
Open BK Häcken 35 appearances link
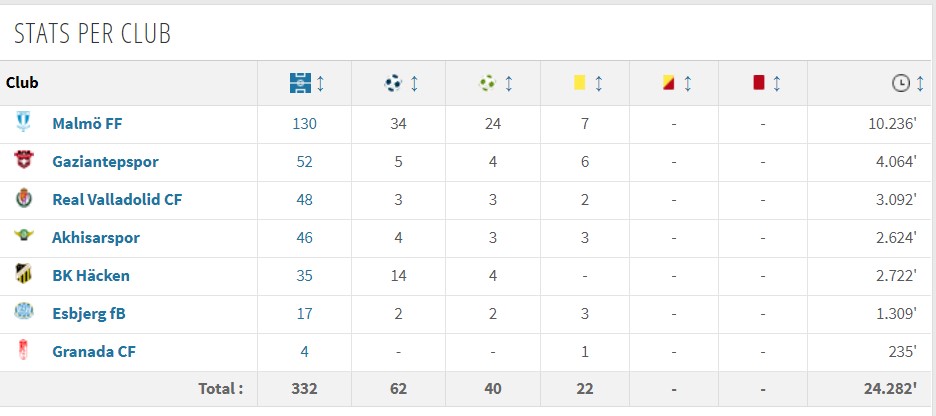click(x=304, y=276)
